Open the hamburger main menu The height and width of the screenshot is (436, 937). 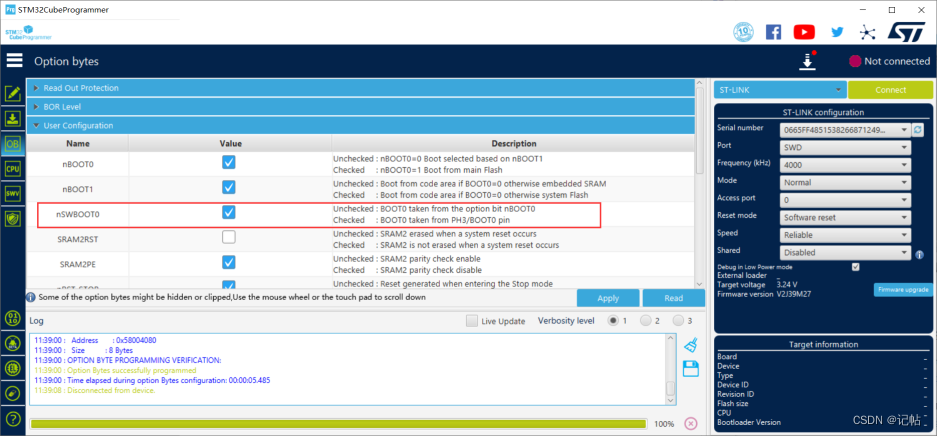[14, 60]
